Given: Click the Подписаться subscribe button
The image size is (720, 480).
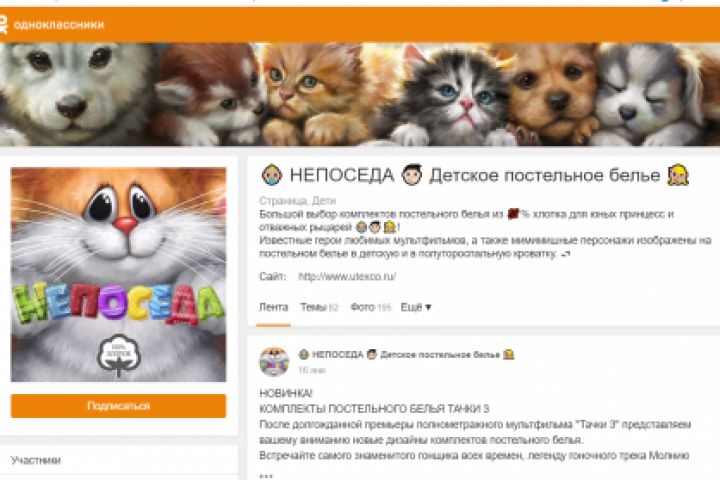Looking at the screenshot, I should pos(118,406).
